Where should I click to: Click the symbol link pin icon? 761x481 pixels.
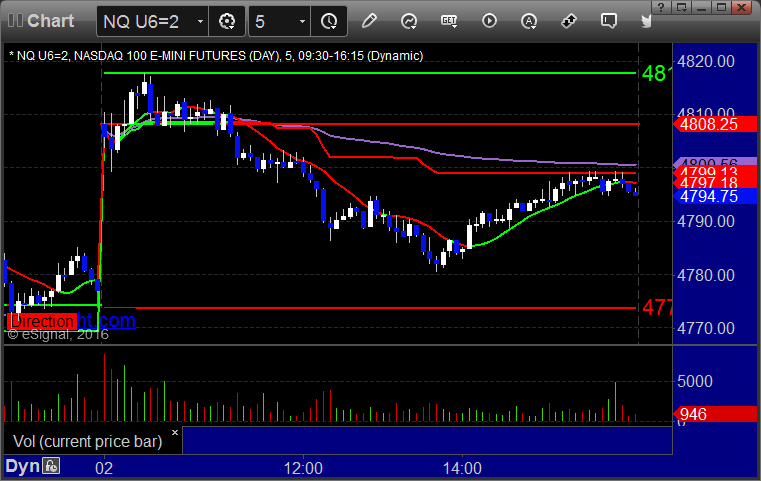click(569, 21)
